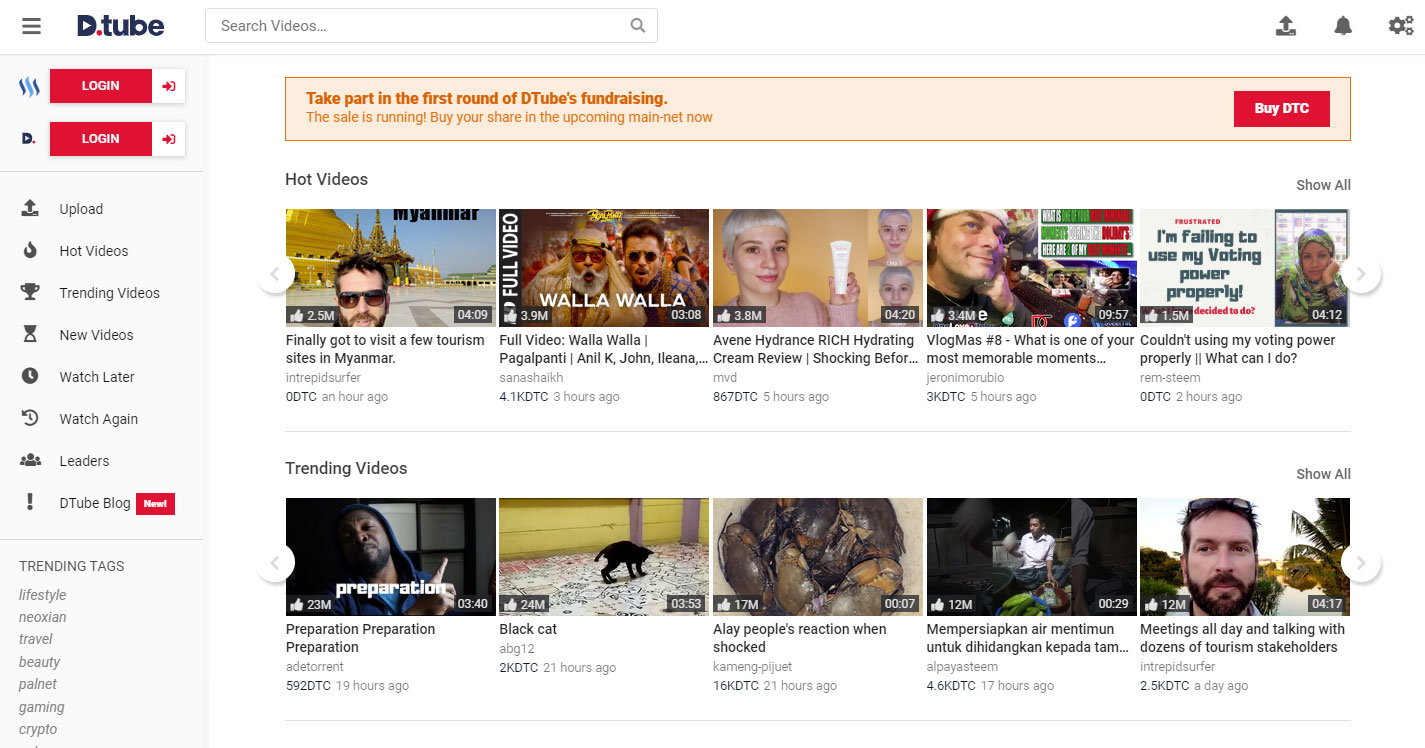Open the Avene Hydrance cream review thumbnail
The height and width of the screenshot is (748, 1425).
click(818, 268)
